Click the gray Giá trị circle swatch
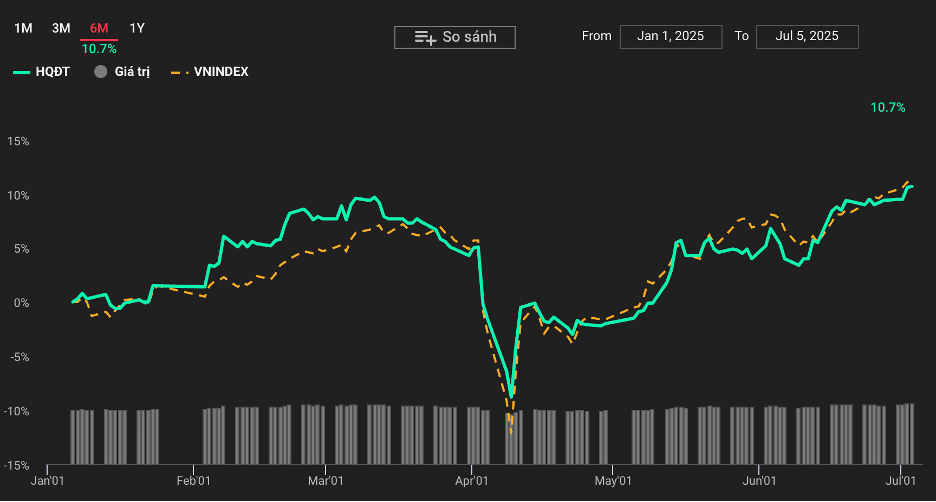This screenshot has width=936, height=502. pyautogui.click(x=100, y=72)
